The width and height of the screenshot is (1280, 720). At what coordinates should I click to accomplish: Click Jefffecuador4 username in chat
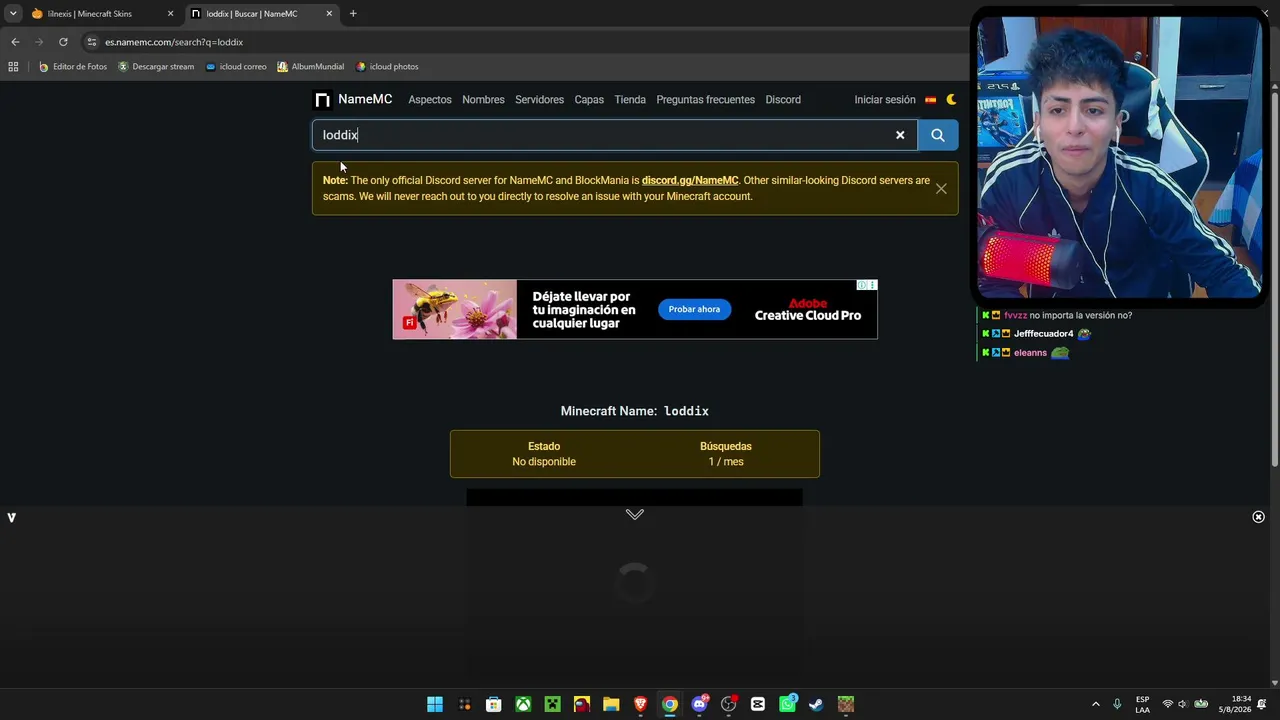coord(1043,334)
